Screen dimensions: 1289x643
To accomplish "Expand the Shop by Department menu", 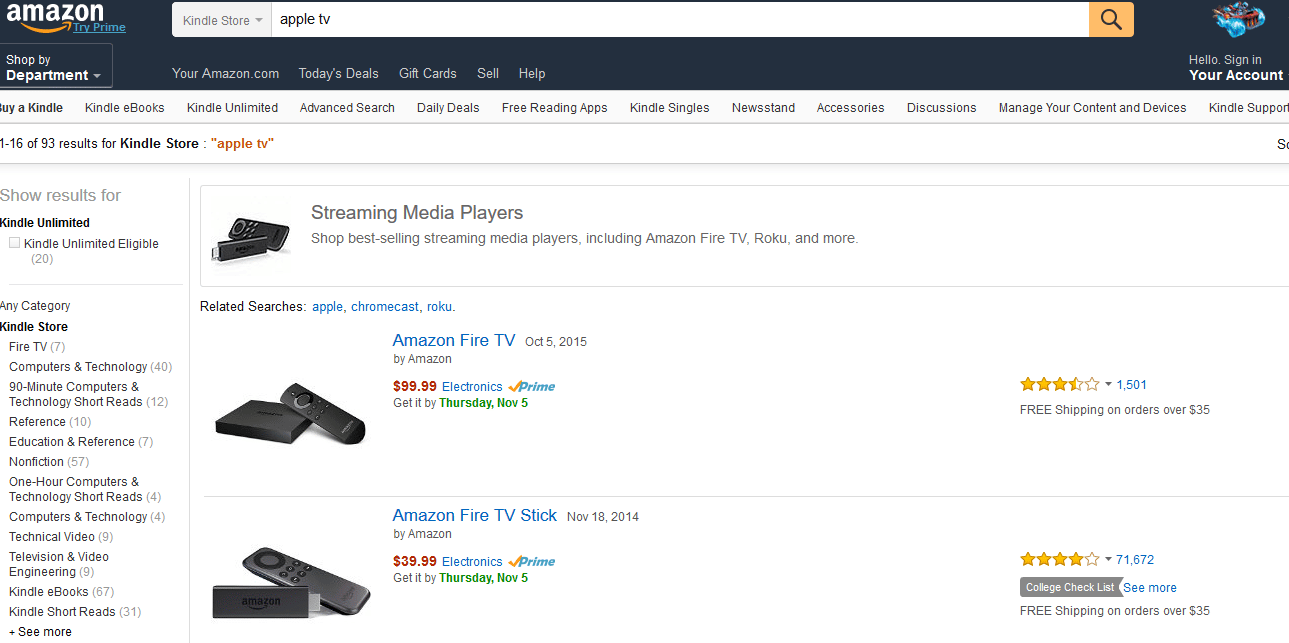I will coord(56,67).
